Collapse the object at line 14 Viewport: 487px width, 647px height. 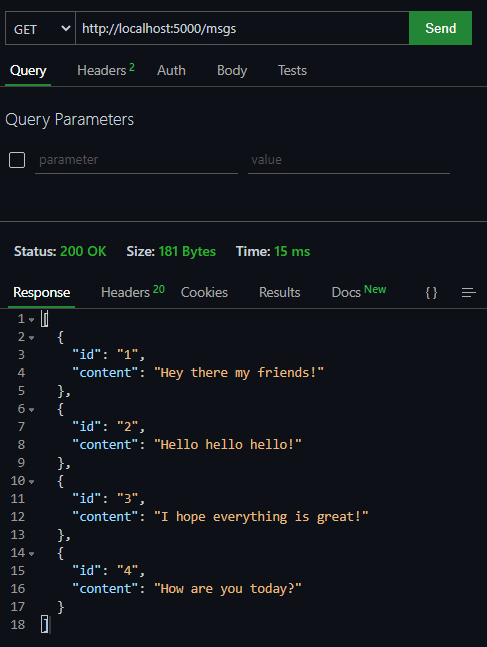[32, 554]
